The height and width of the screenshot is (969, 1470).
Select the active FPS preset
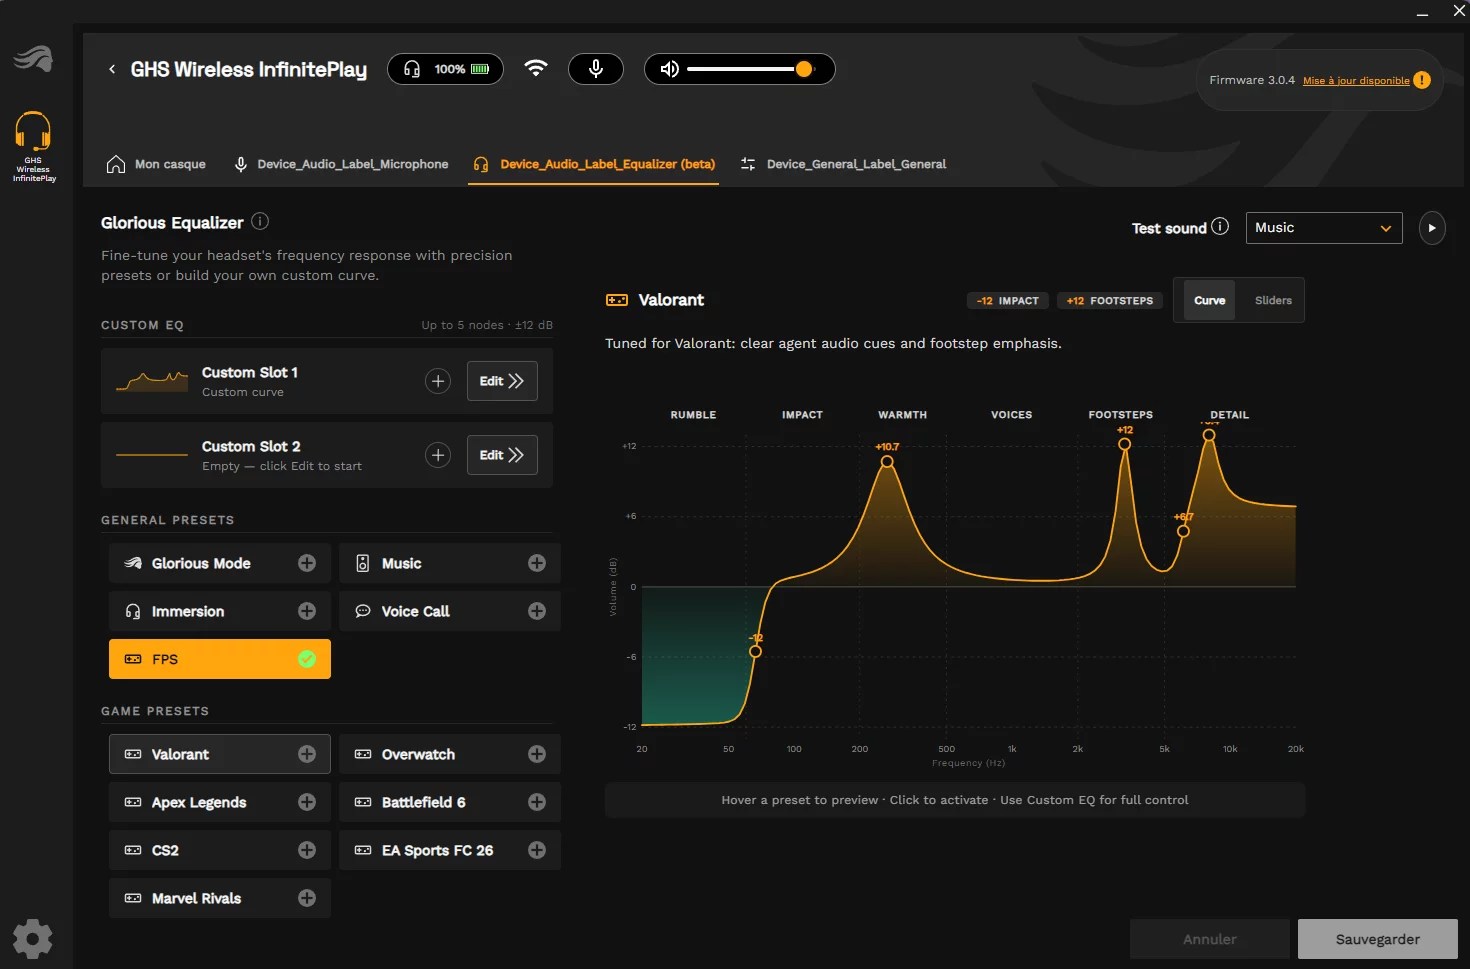tap(219, 659)
